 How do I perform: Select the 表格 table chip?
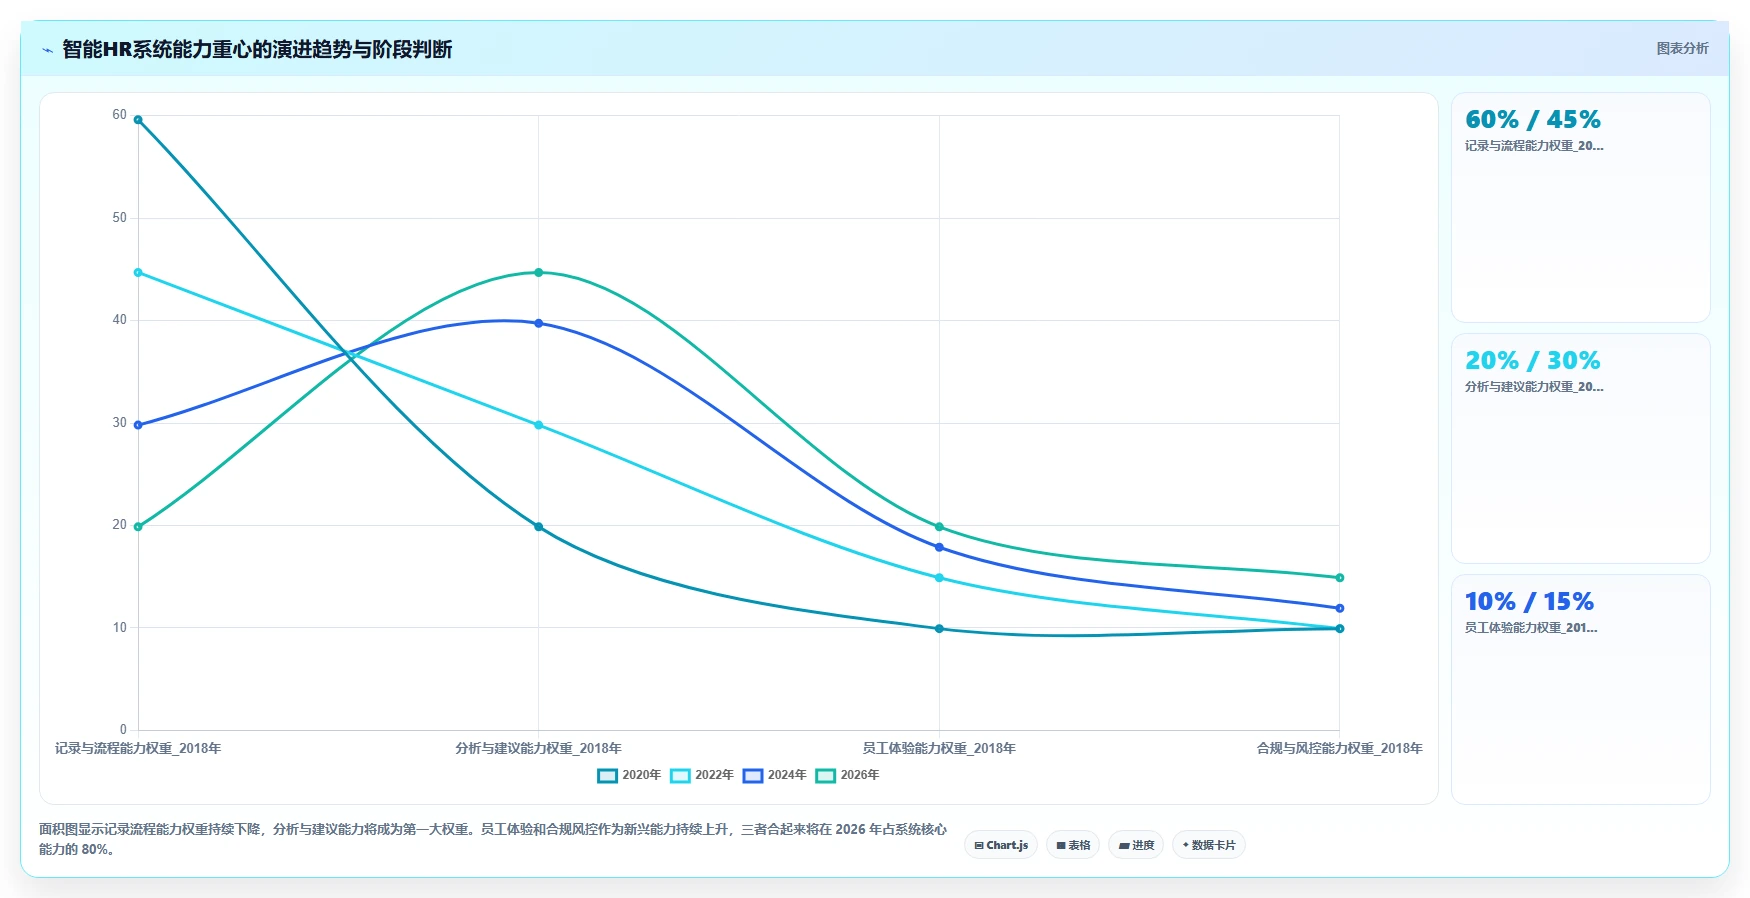point(1073,845)
